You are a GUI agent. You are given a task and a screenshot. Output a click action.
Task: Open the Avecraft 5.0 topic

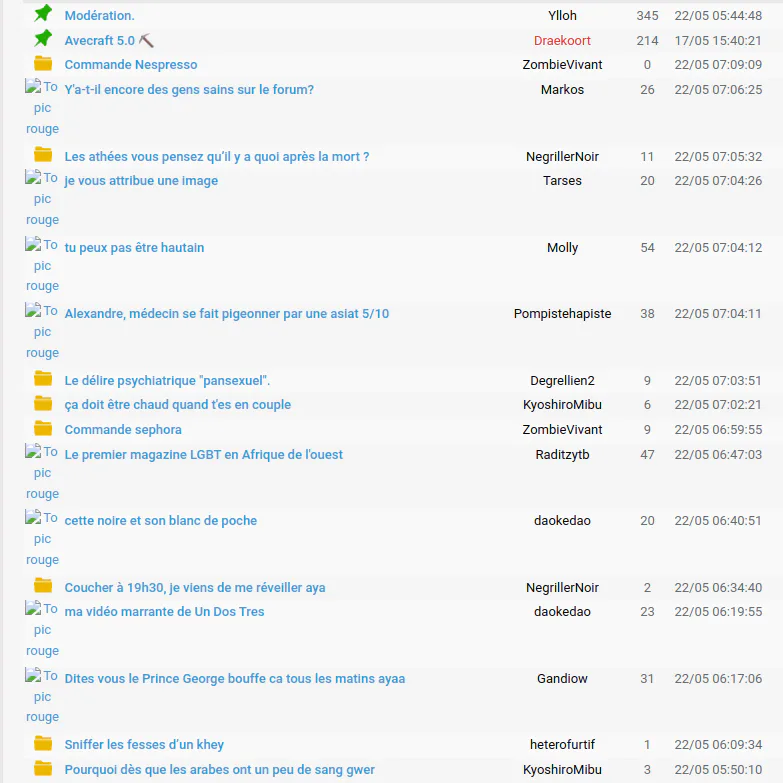pos(99,40)
